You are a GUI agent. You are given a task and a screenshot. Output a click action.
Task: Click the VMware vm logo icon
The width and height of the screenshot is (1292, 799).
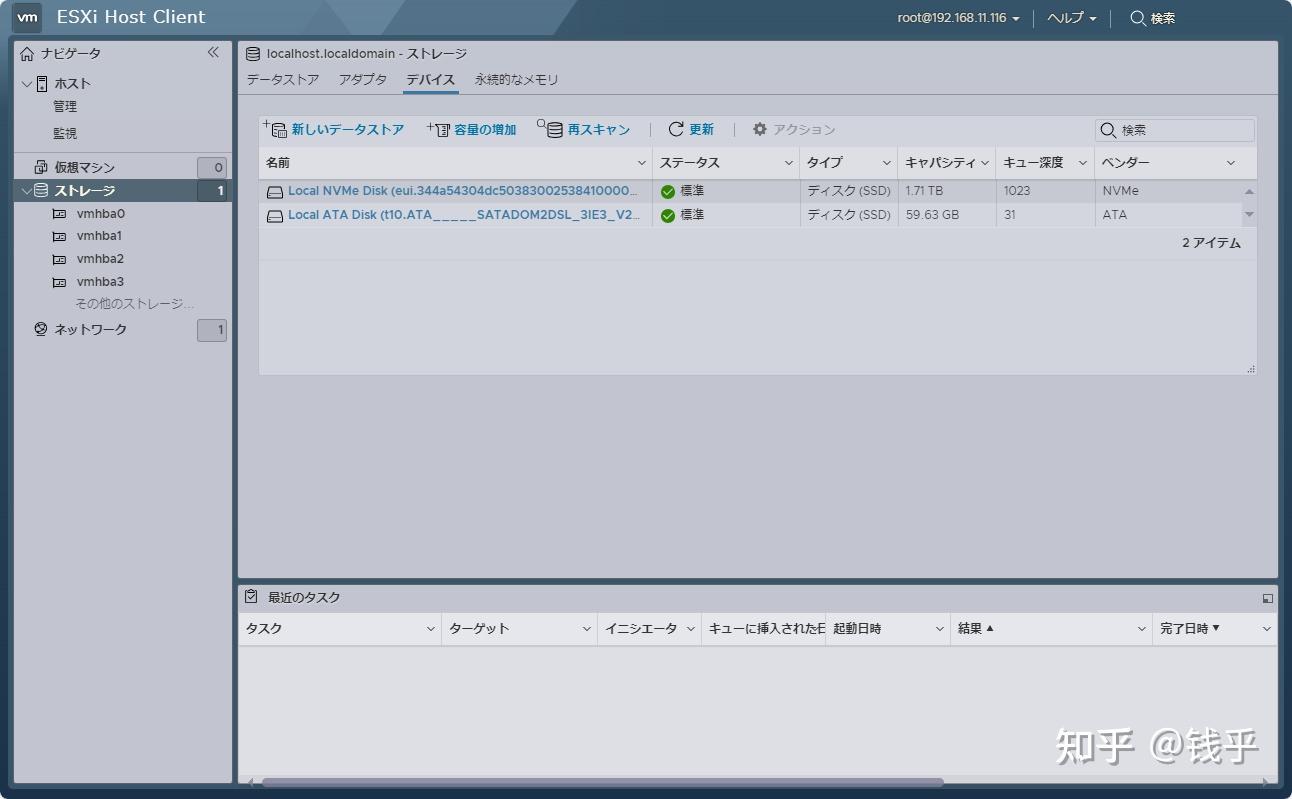pyautogui.click(x=28, y=17)
